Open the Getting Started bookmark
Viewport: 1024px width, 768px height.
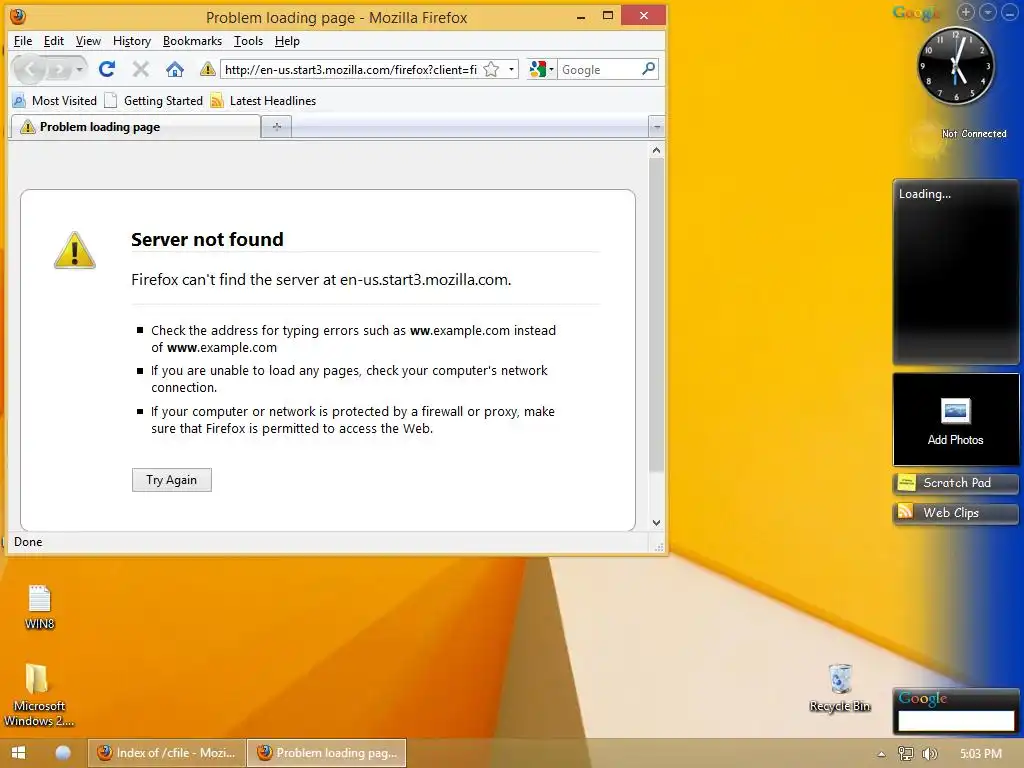pyautogui.click(x=154, y=101)
